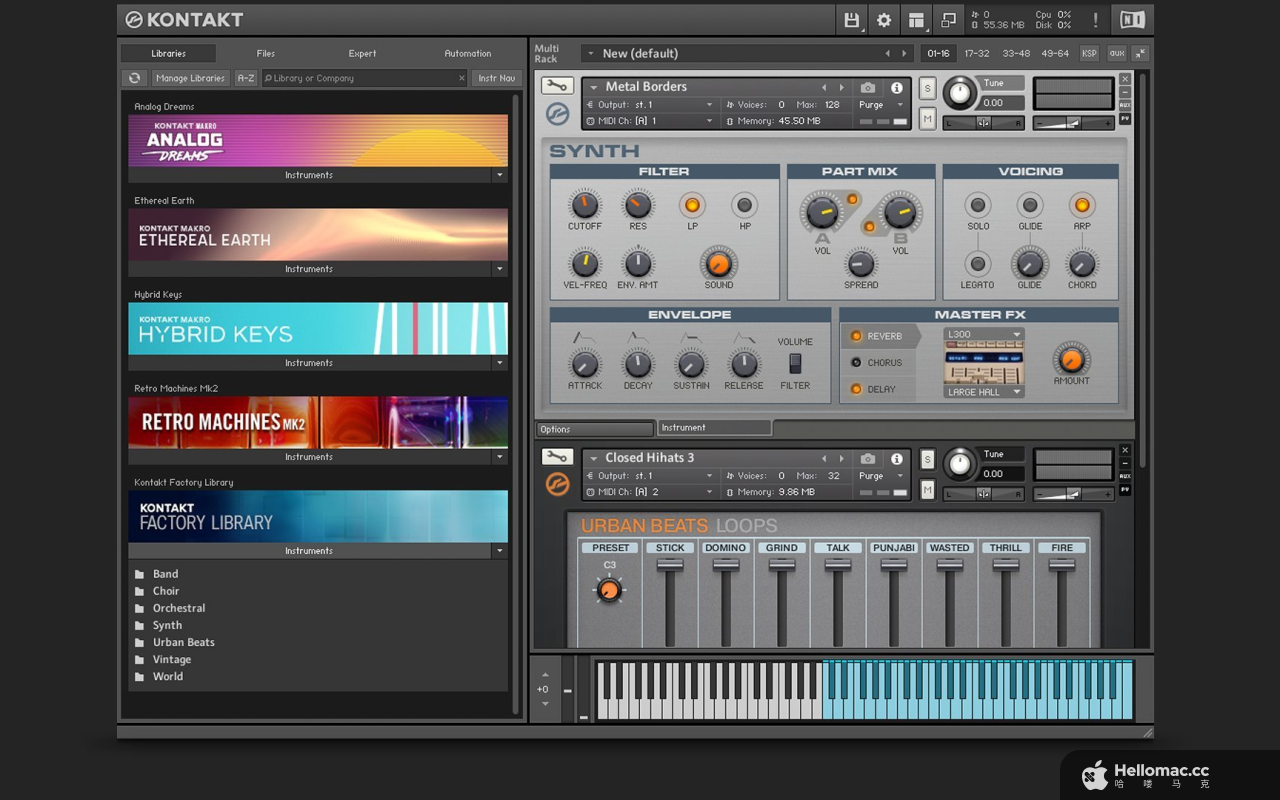Open the save files menu (floppy icon)
1280x800 pixels.
[x=851, y=20]
